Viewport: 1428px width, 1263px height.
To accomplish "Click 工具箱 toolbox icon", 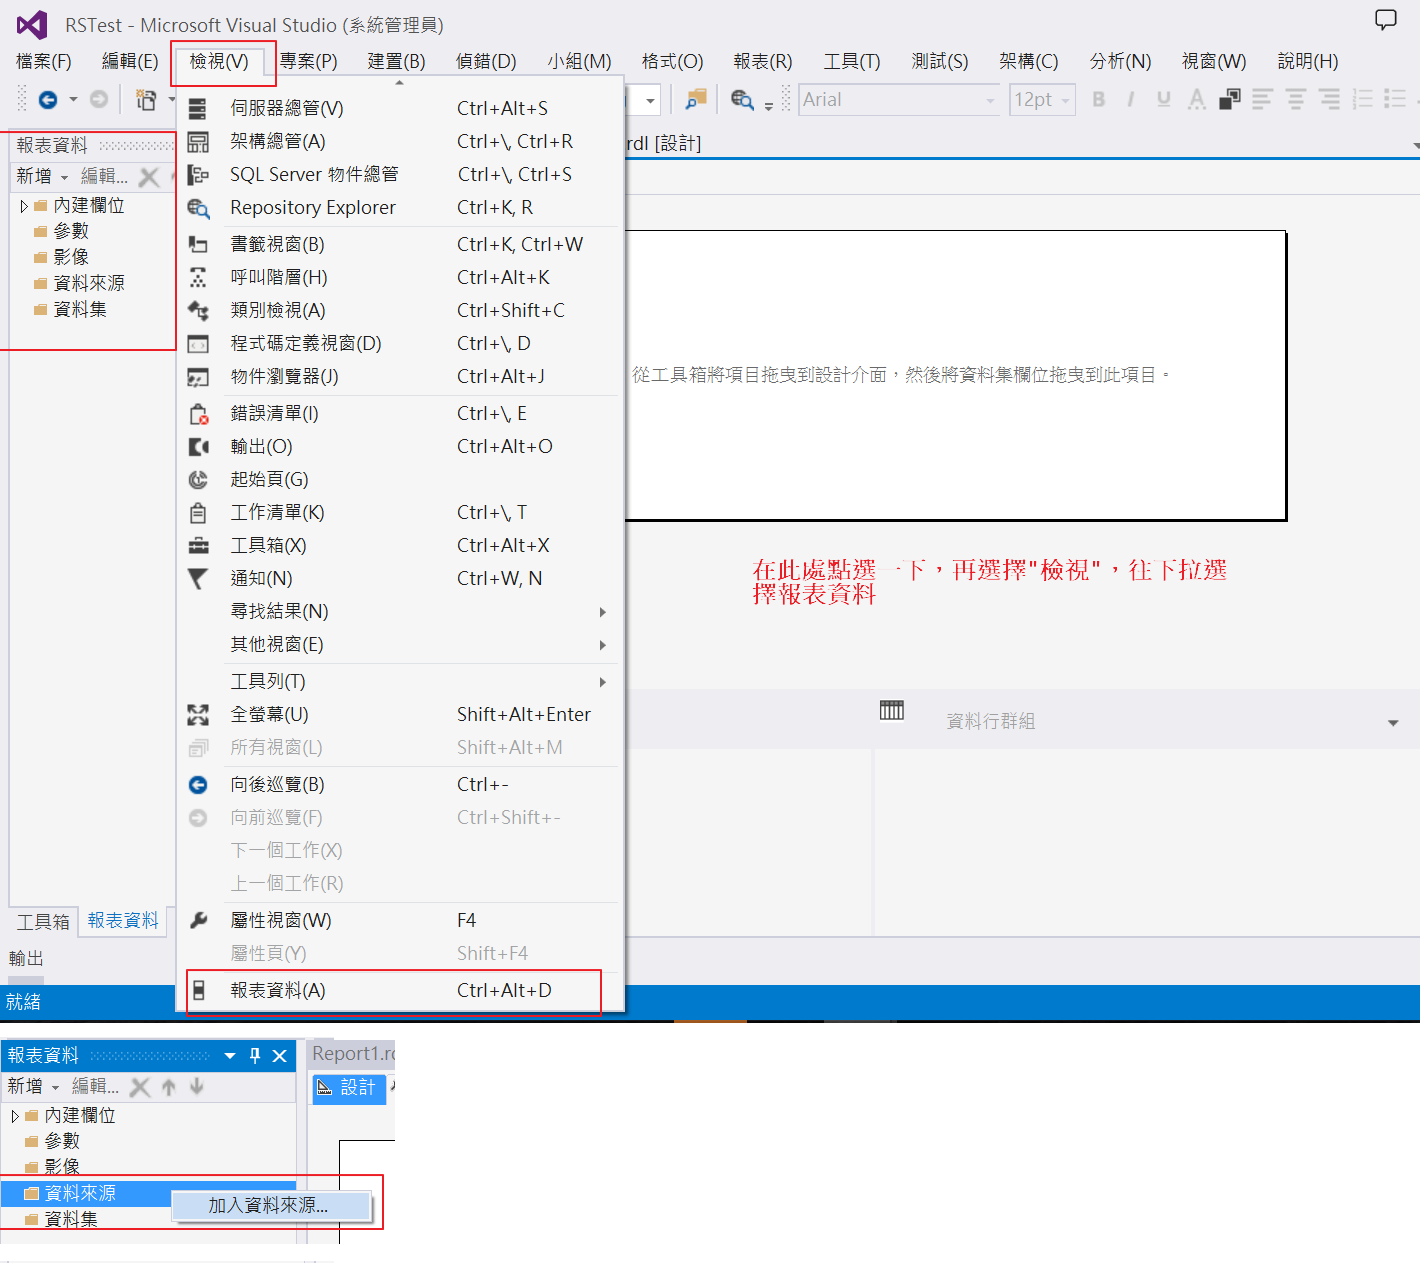I will click(198, 546).
